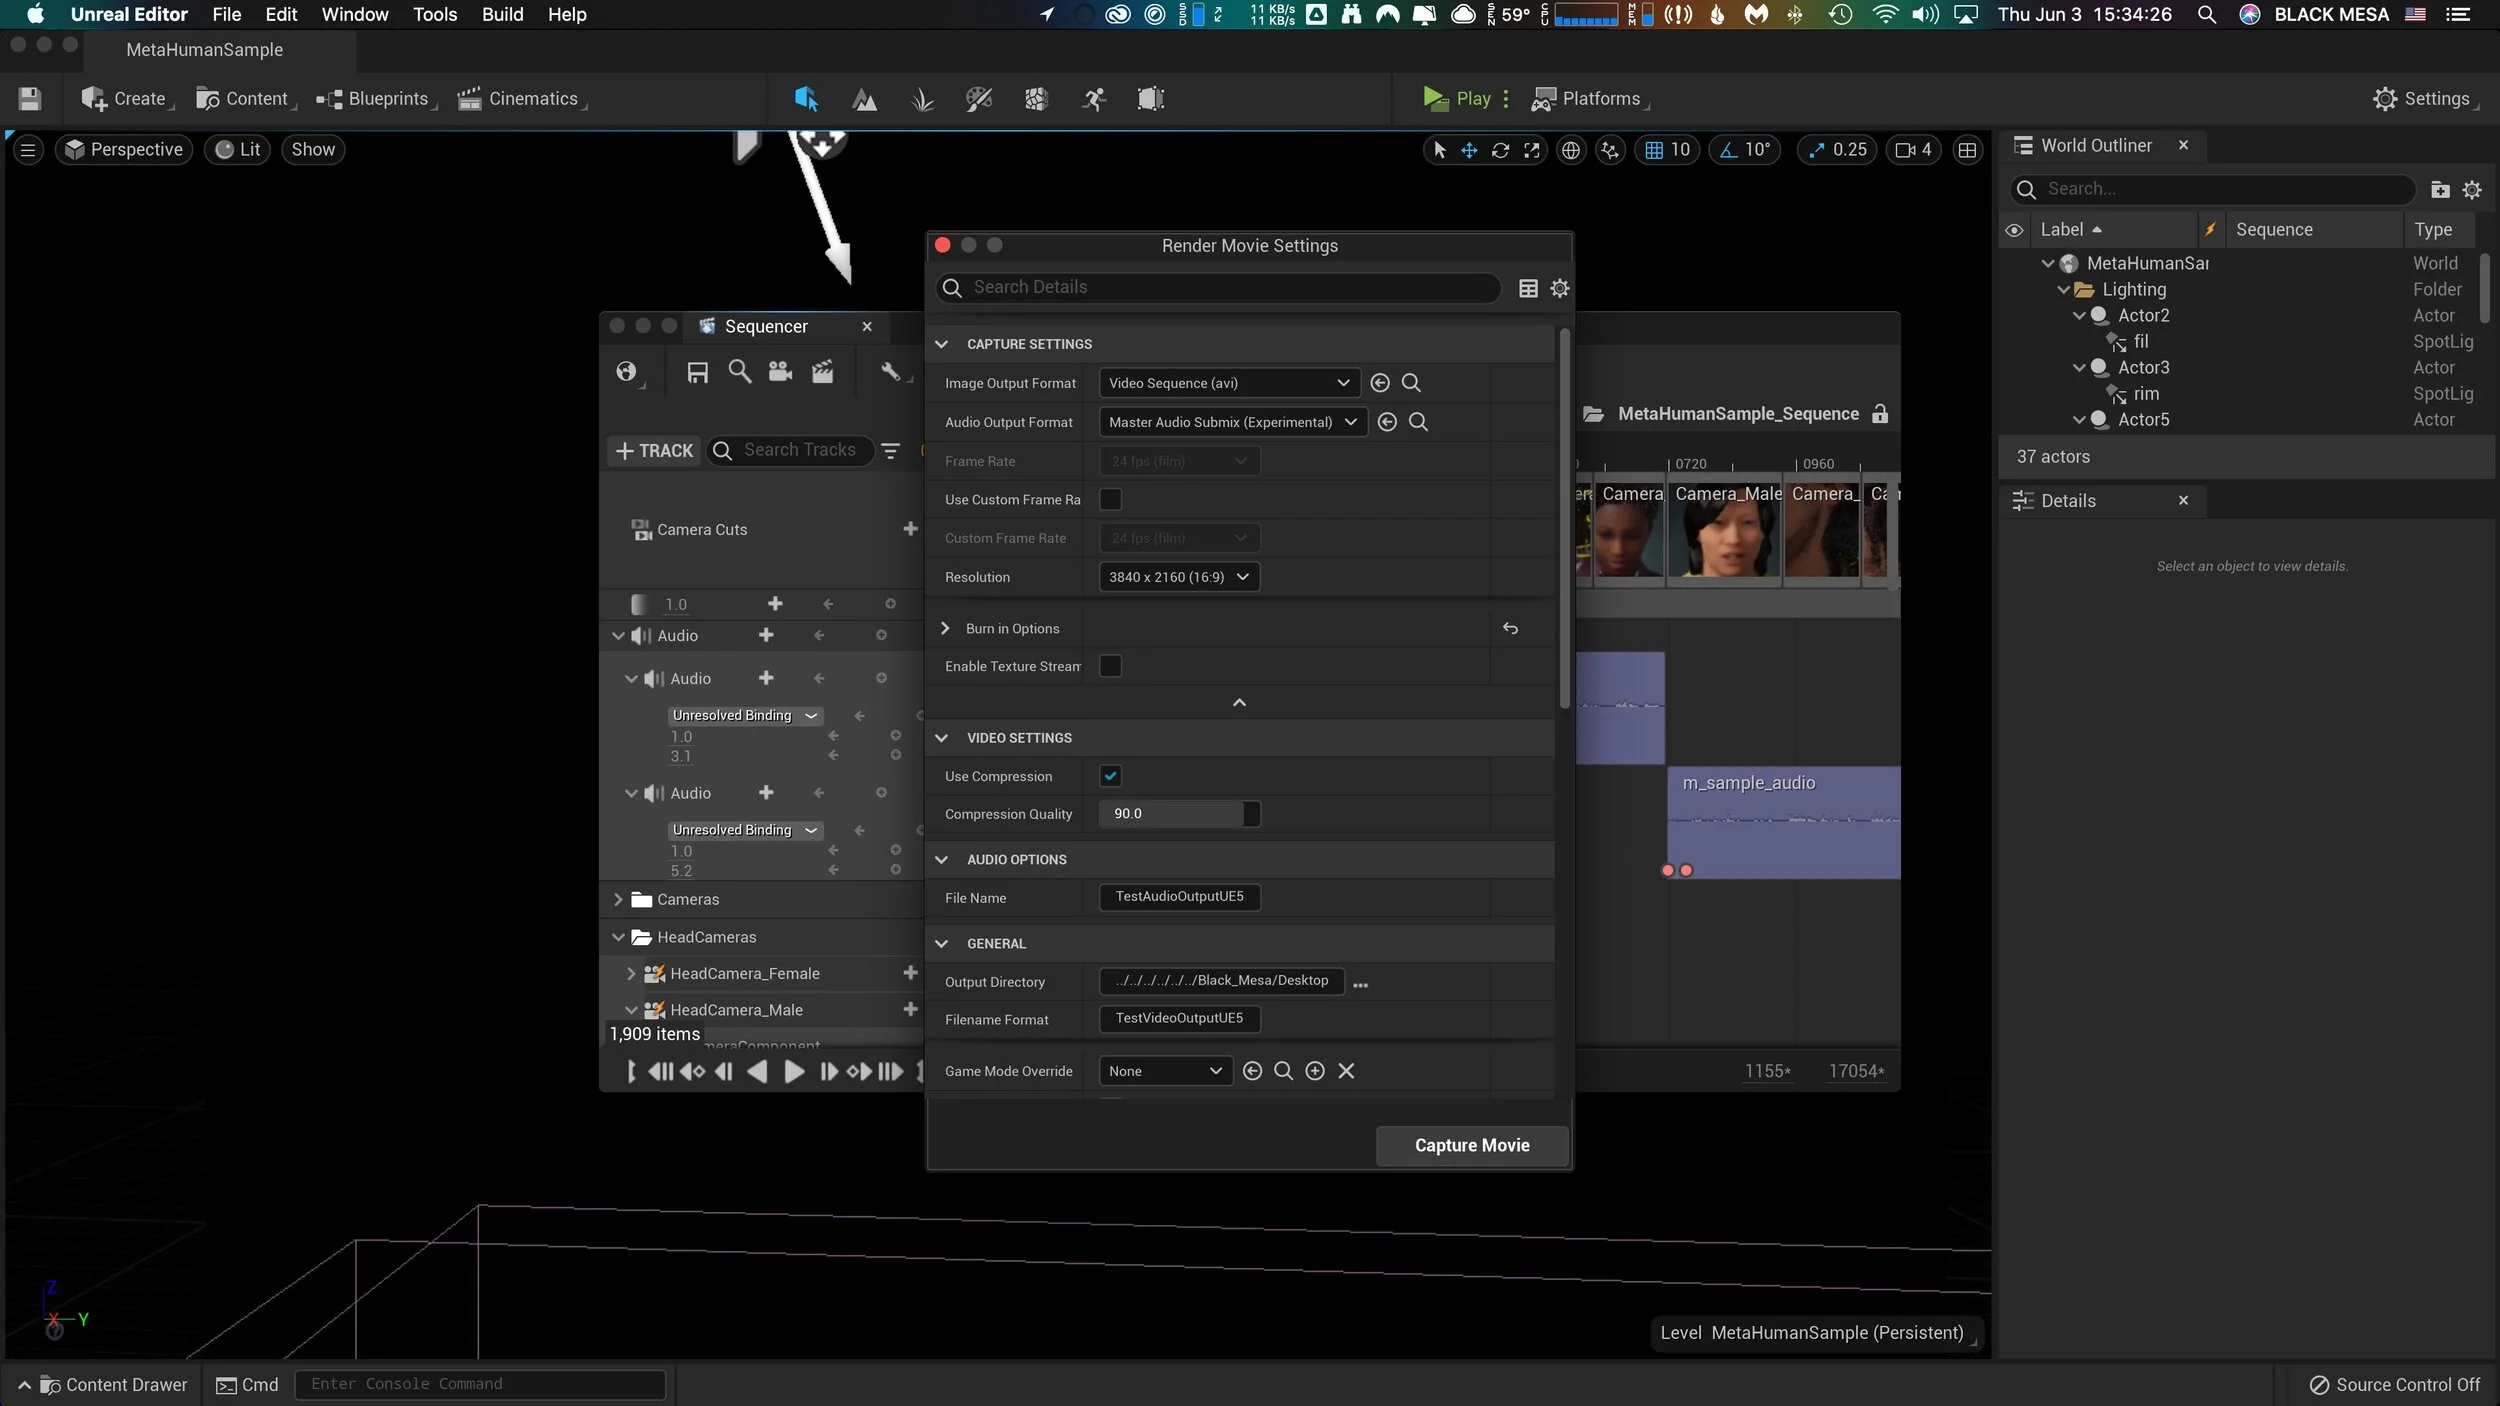Open the render movie clapperboard icon in Sequencer
This screenshot has height=1406, width=2500.
822,371
